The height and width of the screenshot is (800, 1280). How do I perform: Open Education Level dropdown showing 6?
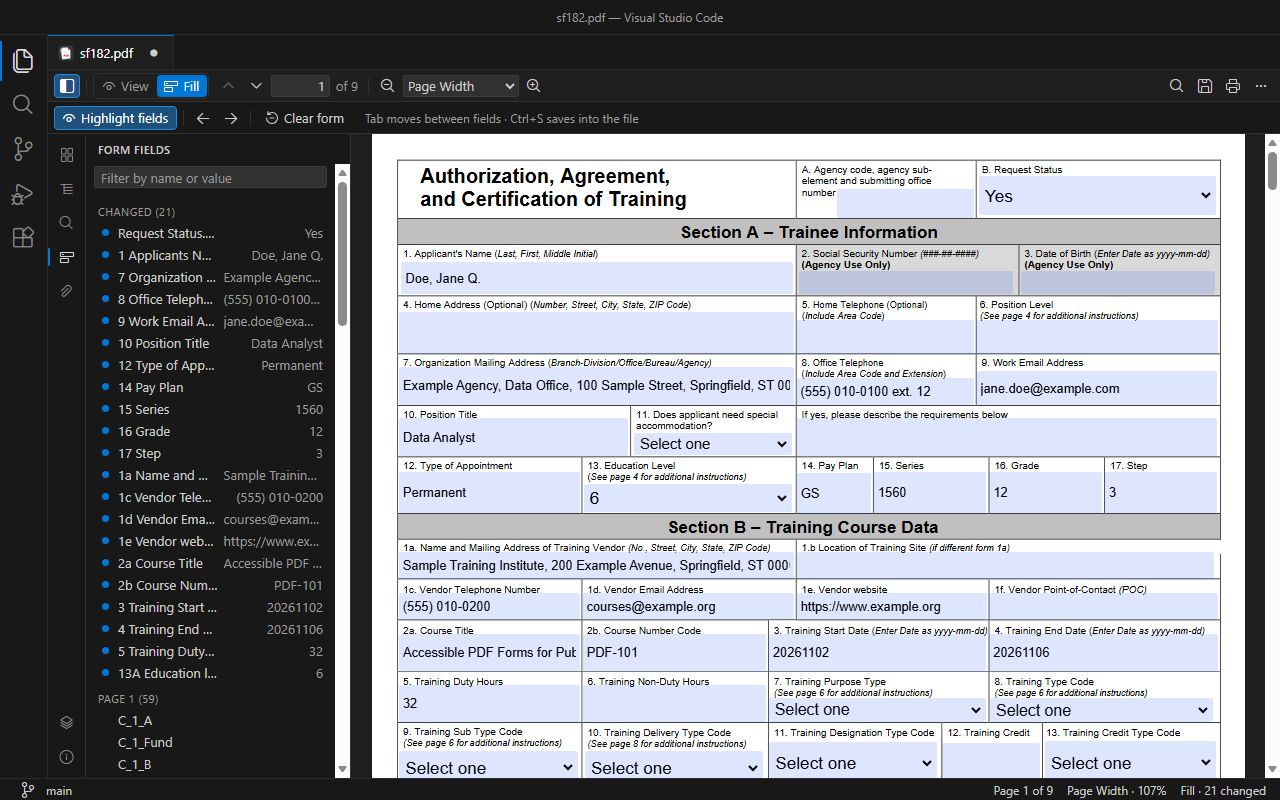(689, 497)
